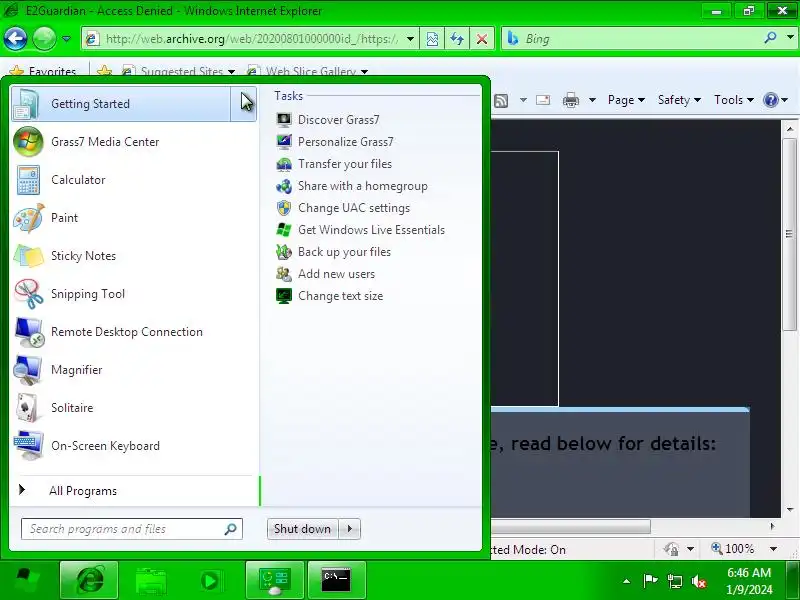Screen dimensions: 800x600
Task: Click the Start orb button
Action: click(x=28, y=580)
